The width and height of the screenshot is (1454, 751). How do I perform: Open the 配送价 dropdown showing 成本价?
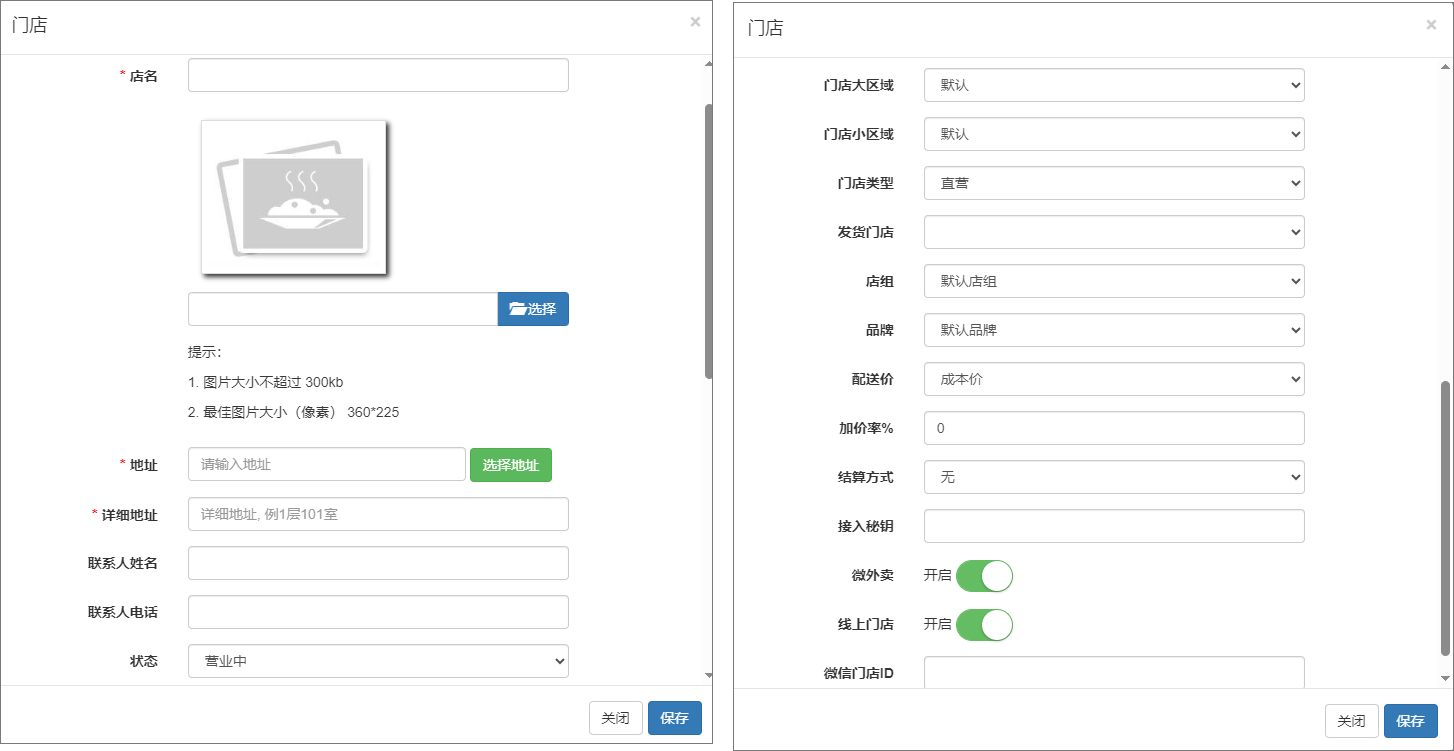[1114, 380]
